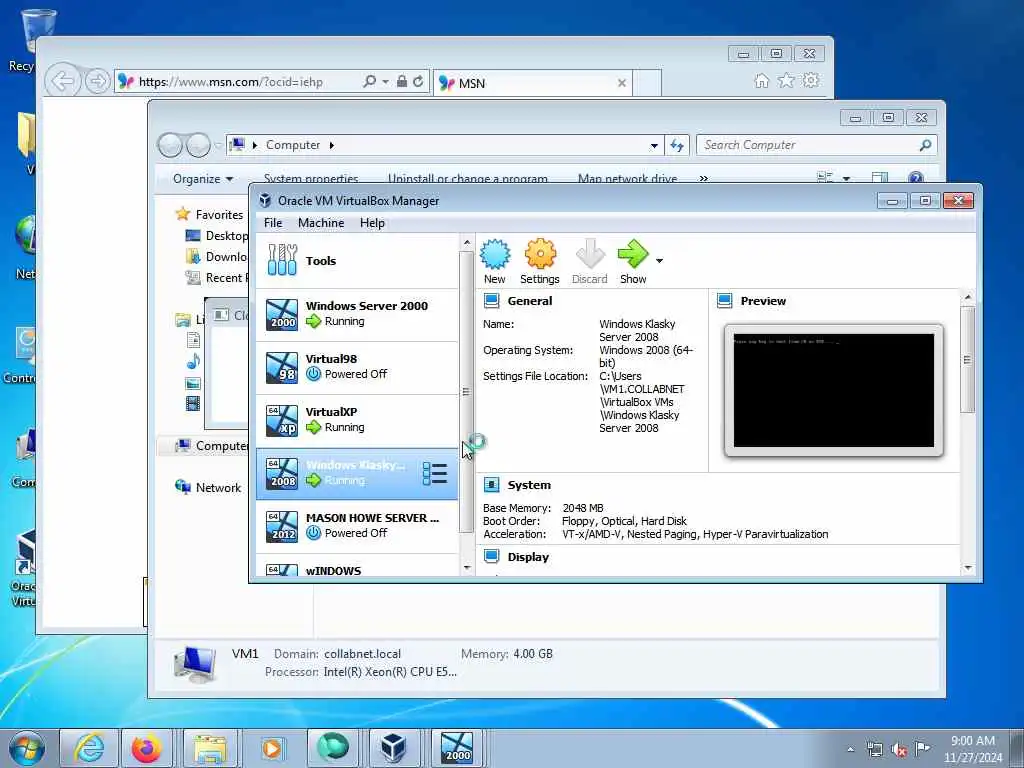Click Uninstall or change a program

[468, 178]
